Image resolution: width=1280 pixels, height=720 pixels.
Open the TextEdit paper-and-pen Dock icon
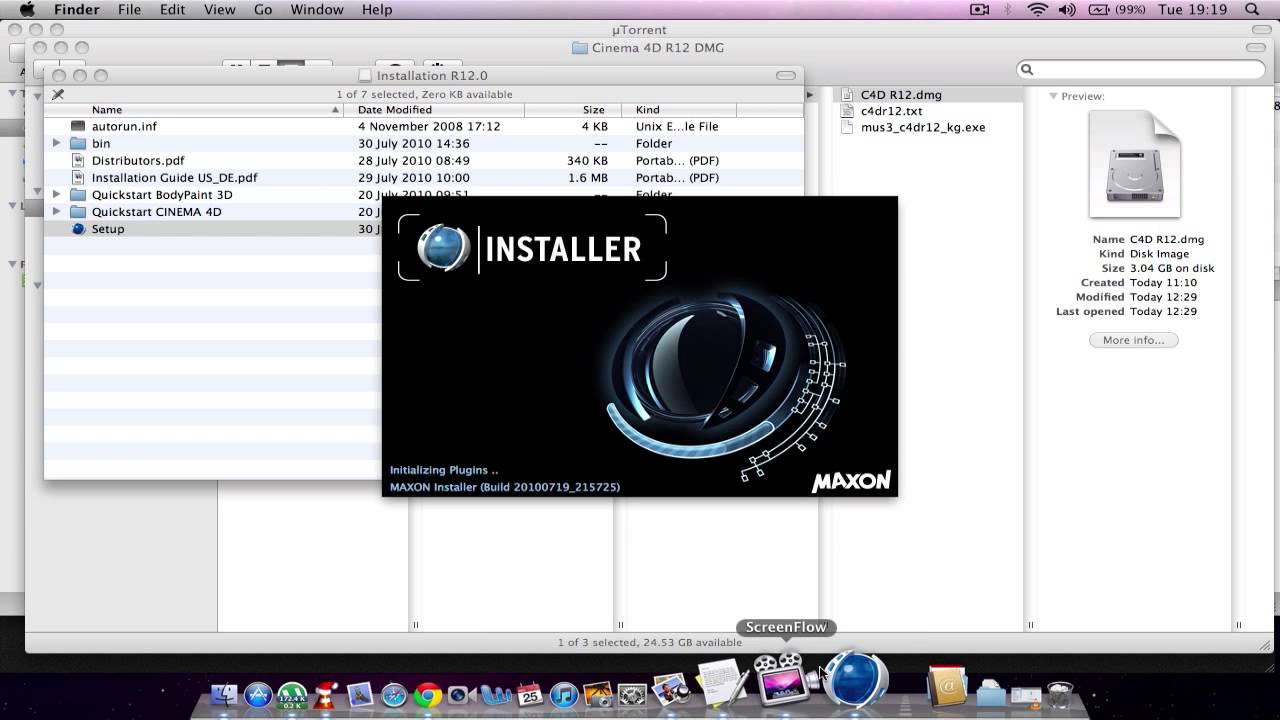click(x=724, y=683)
